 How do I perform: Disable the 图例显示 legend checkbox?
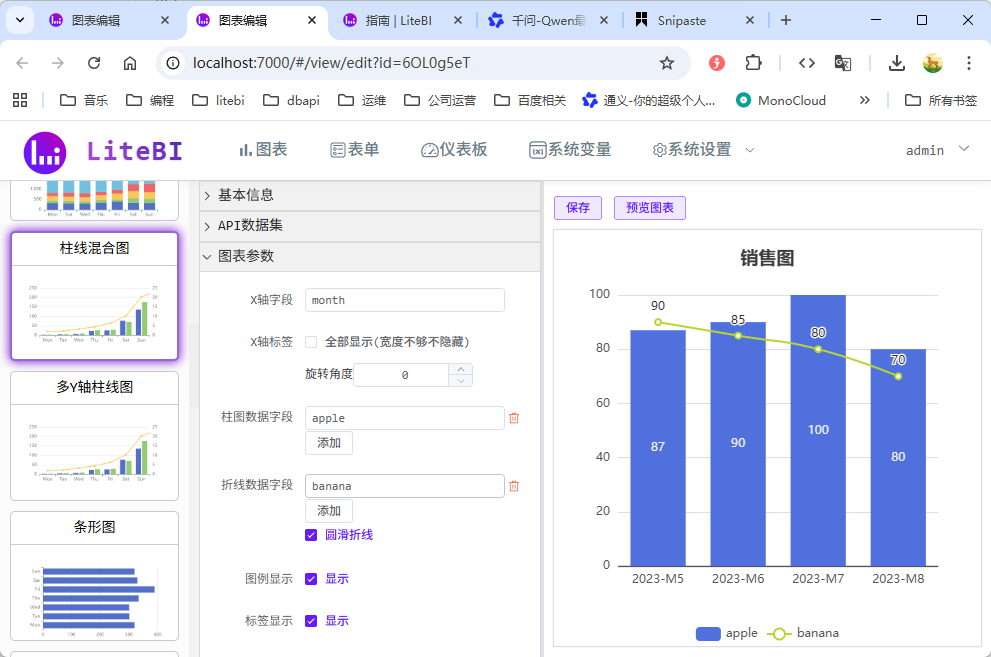[311, 578]
